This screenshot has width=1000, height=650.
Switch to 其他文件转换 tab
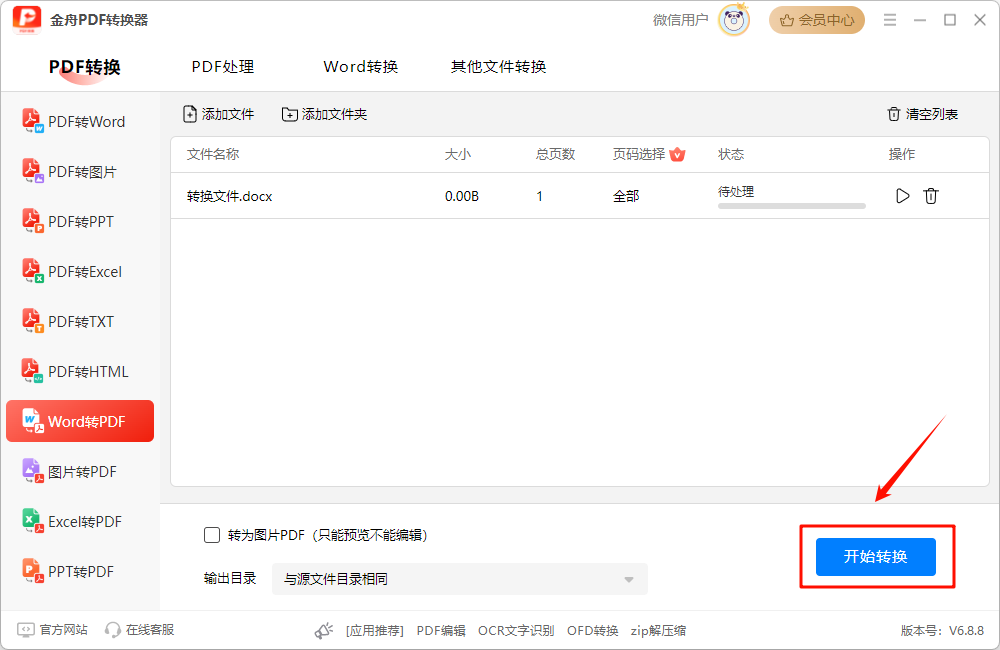(499, 67)
